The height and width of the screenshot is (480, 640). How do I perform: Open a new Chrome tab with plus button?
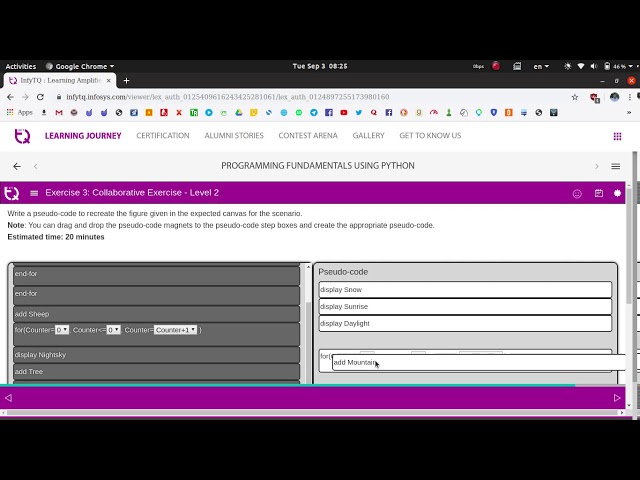click(x=127, y=80)
